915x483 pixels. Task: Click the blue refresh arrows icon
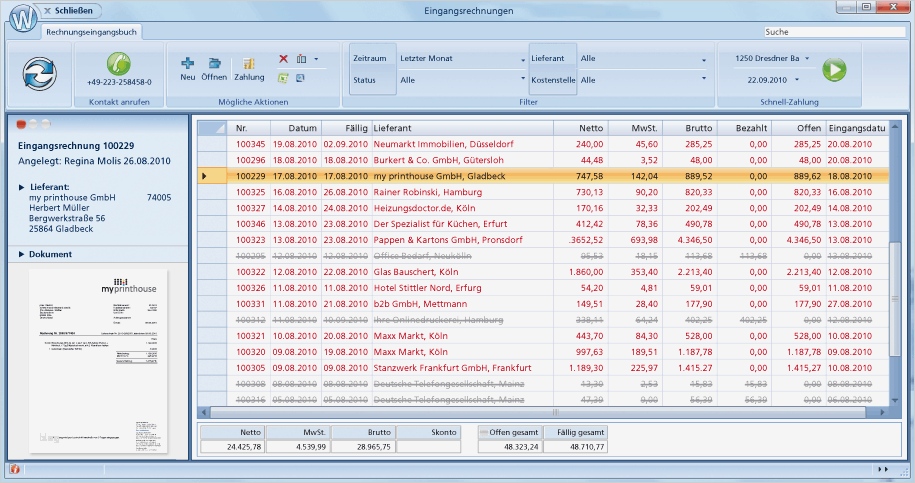38,75
